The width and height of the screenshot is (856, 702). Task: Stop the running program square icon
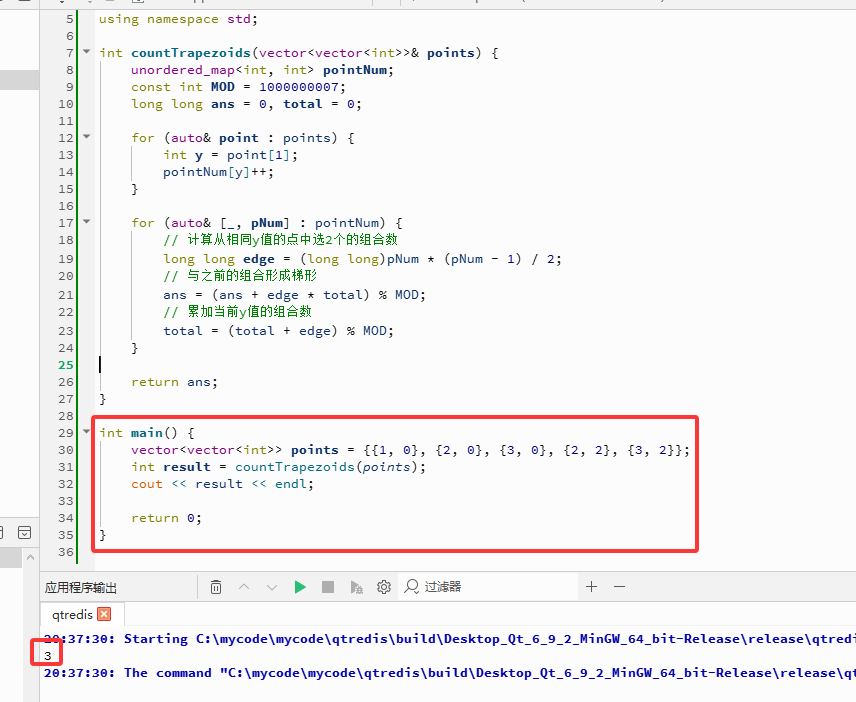tap(328, 587)
